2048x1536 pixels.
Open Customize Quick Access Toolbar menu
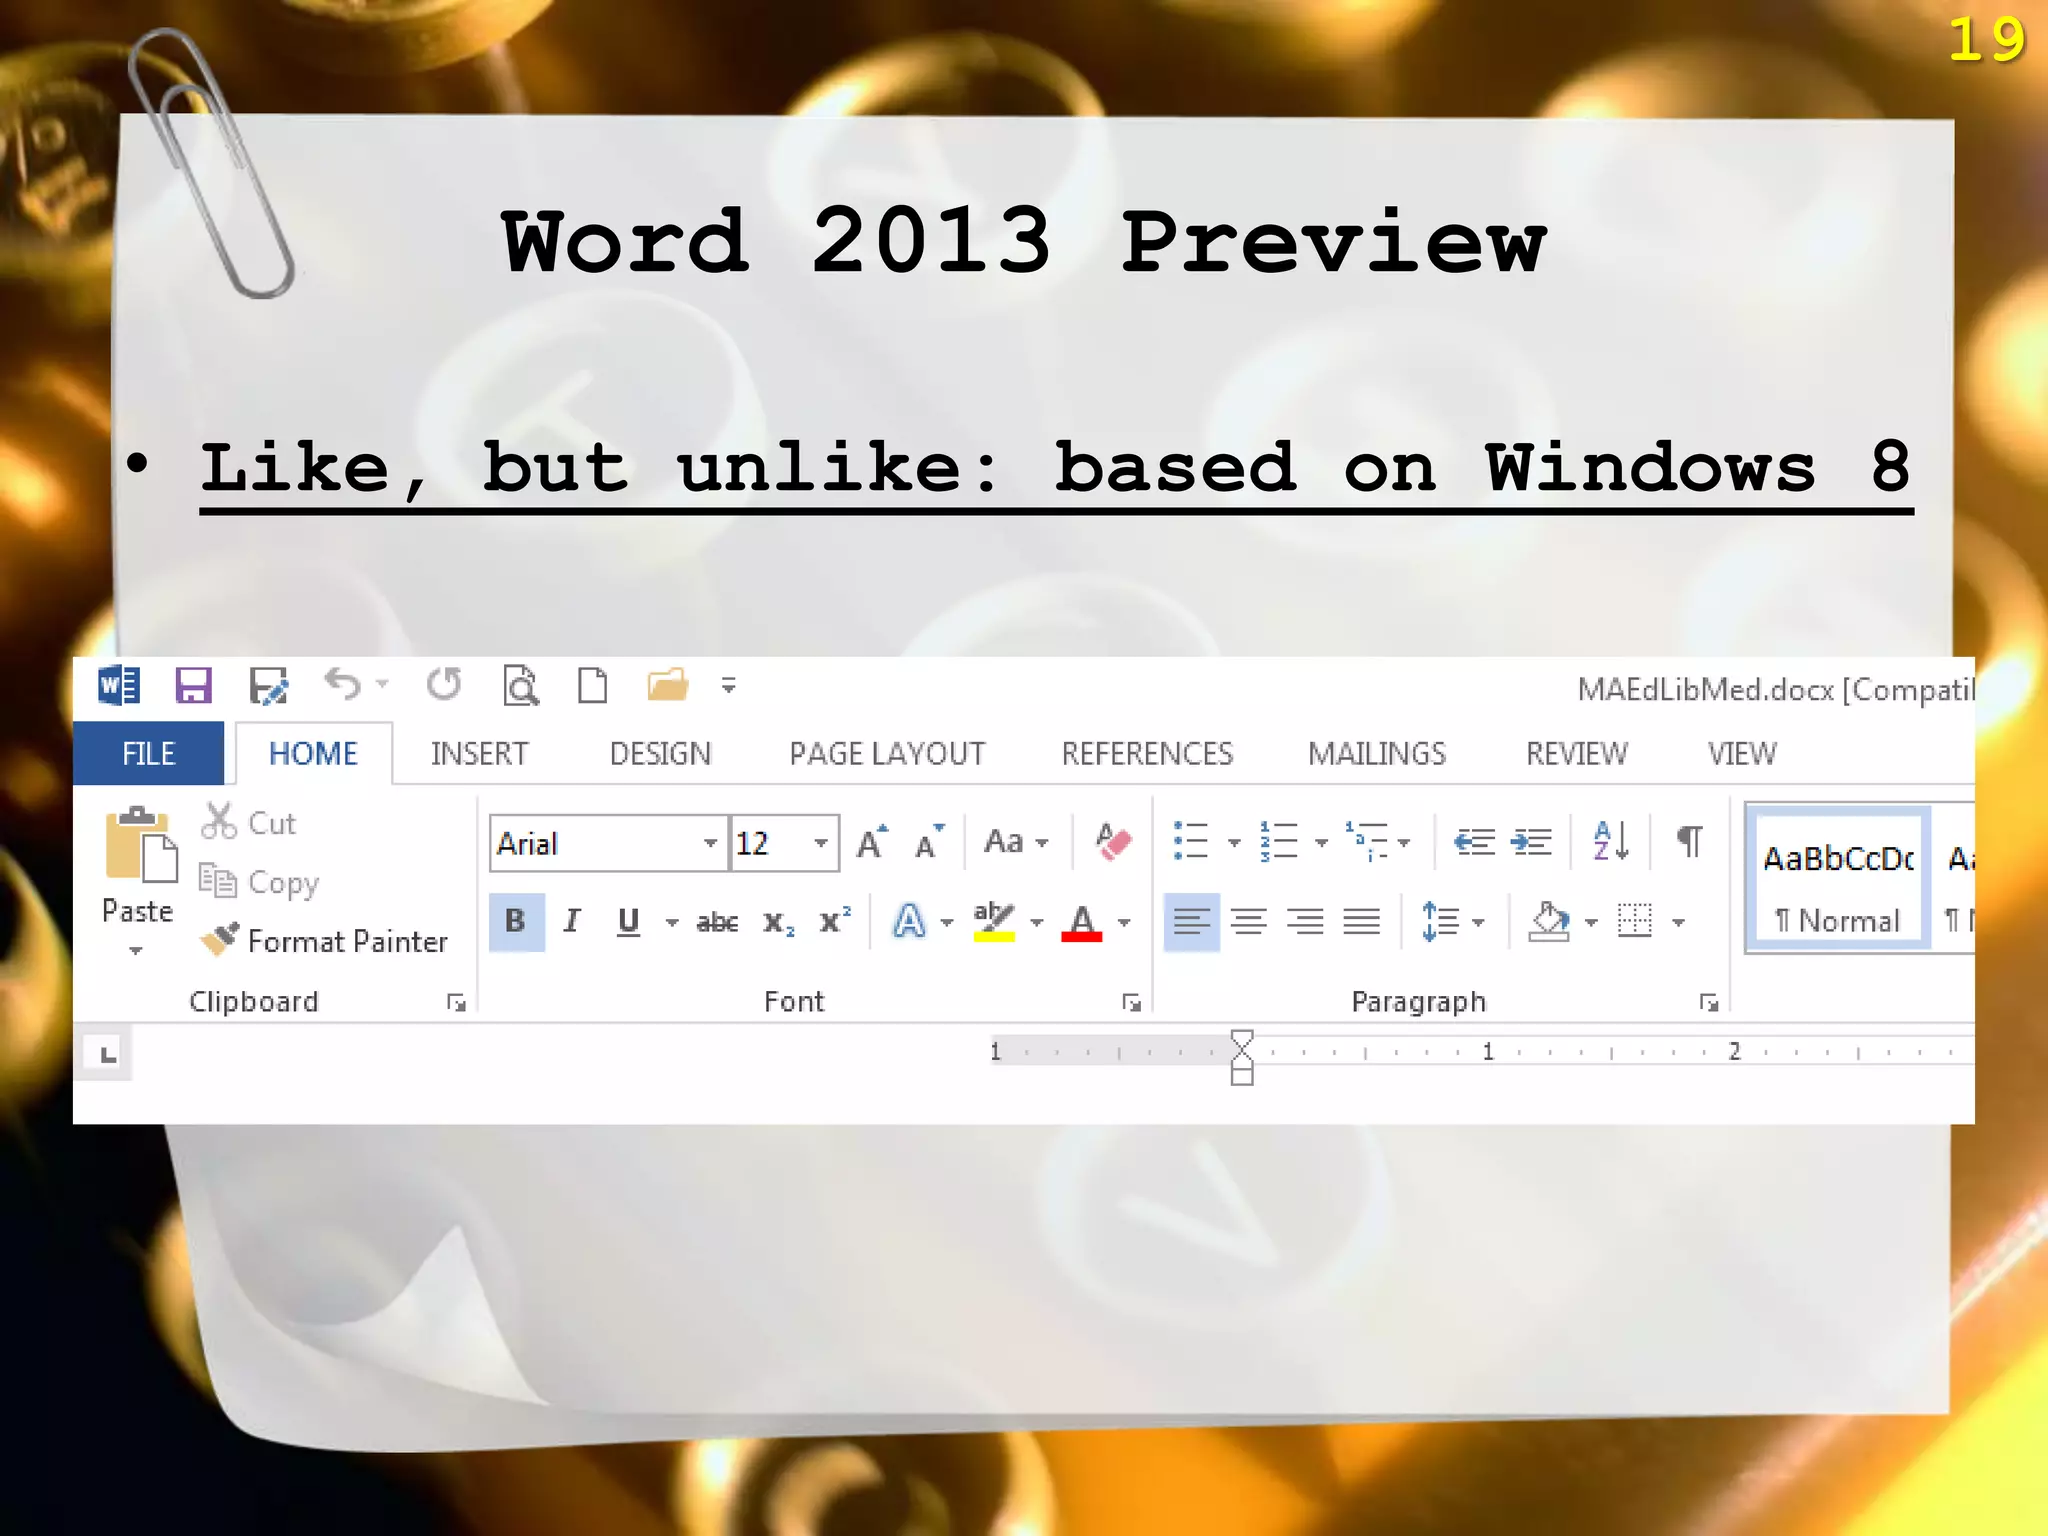pyautogui.click(x=729, y=686)
